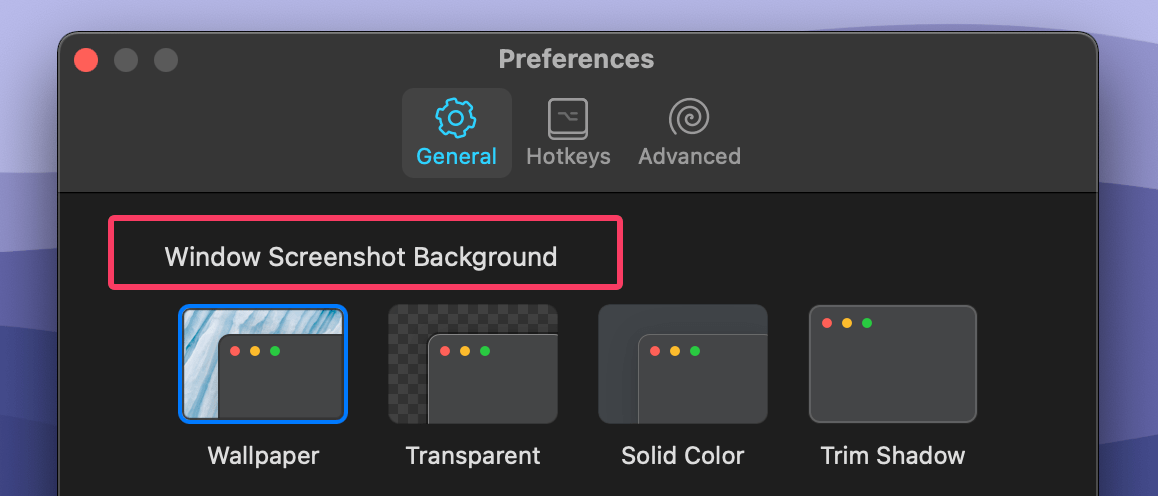1158x496 pixels.
Task: Click the Hotkeys option-key icon
Action: point(568,119)
